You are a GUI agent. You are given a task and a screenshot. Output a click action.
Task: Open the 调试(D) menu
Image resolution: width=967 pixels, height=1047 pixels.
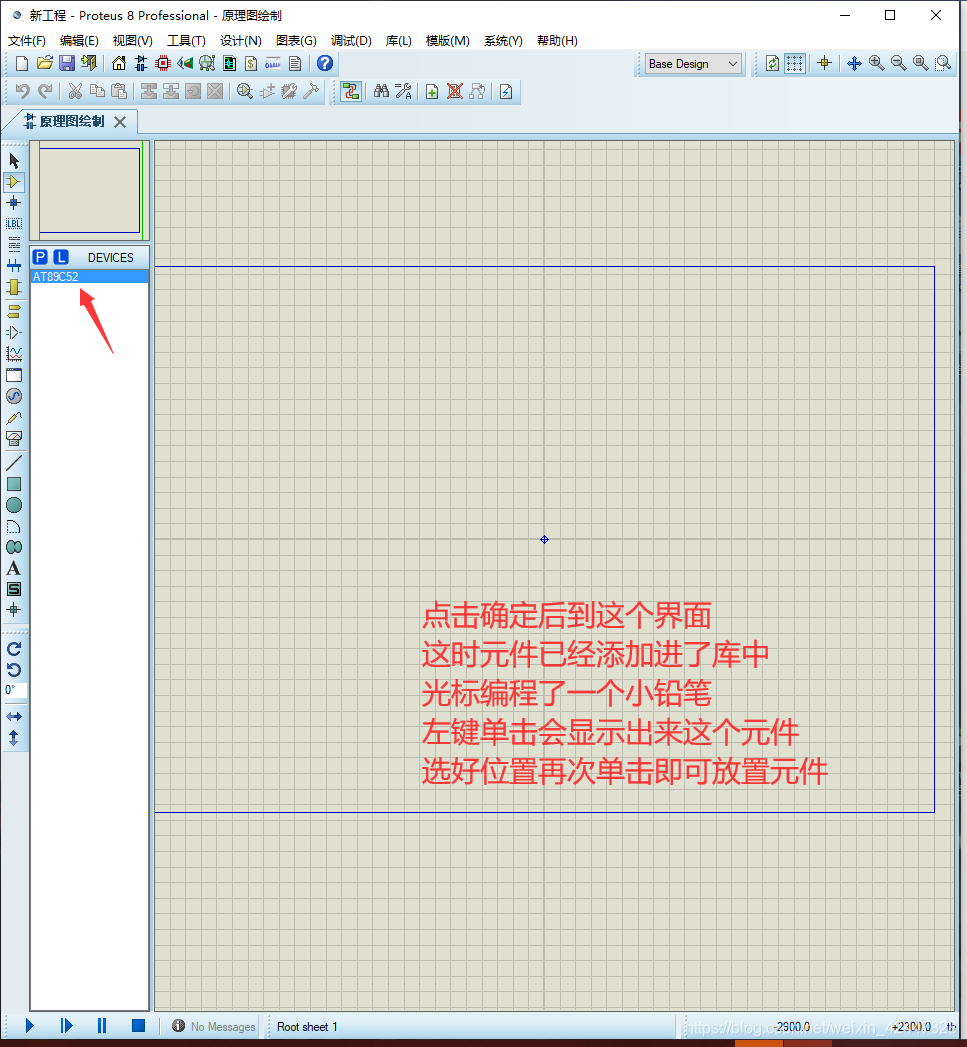pyautogui.click(x=351, y=41)
